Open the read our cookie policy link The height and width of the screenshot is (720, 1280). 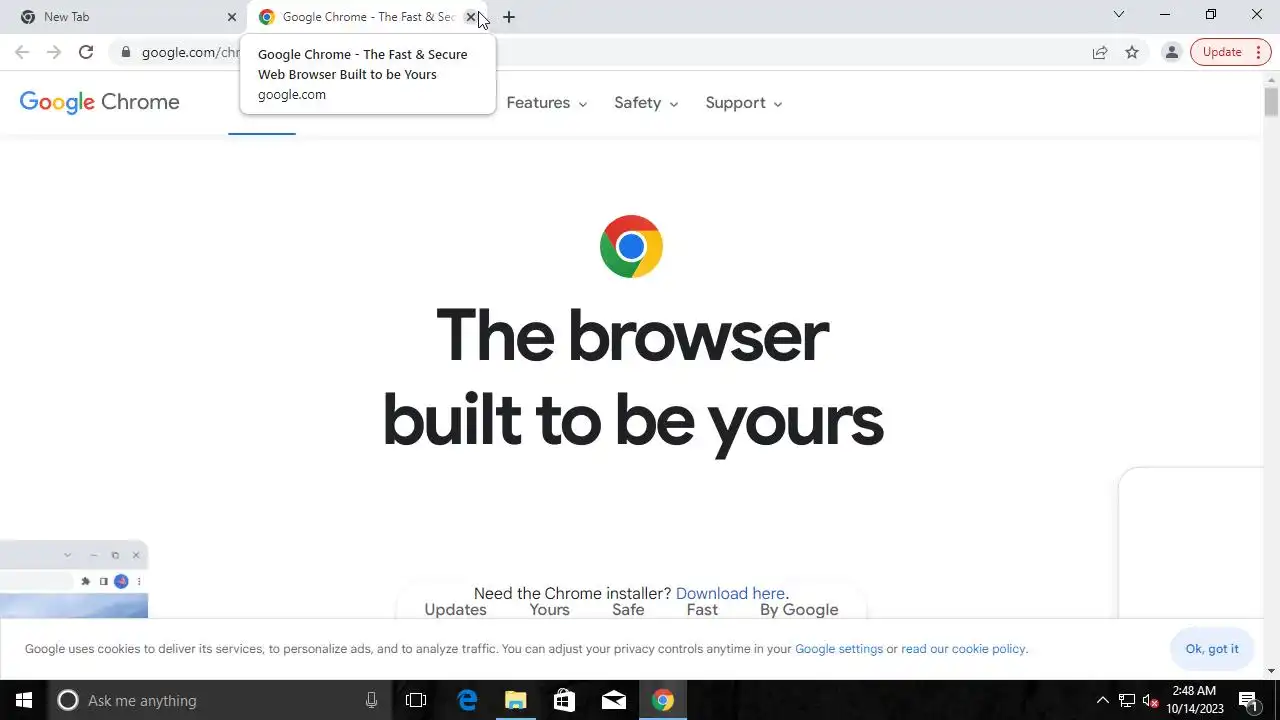click(x=963, y=649)
